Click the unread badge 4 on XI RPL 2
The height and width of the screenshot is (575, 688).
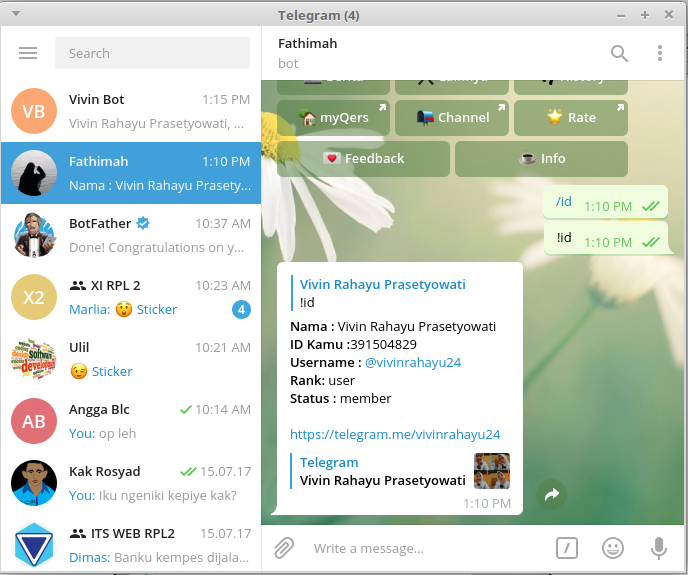pos(241,310)
